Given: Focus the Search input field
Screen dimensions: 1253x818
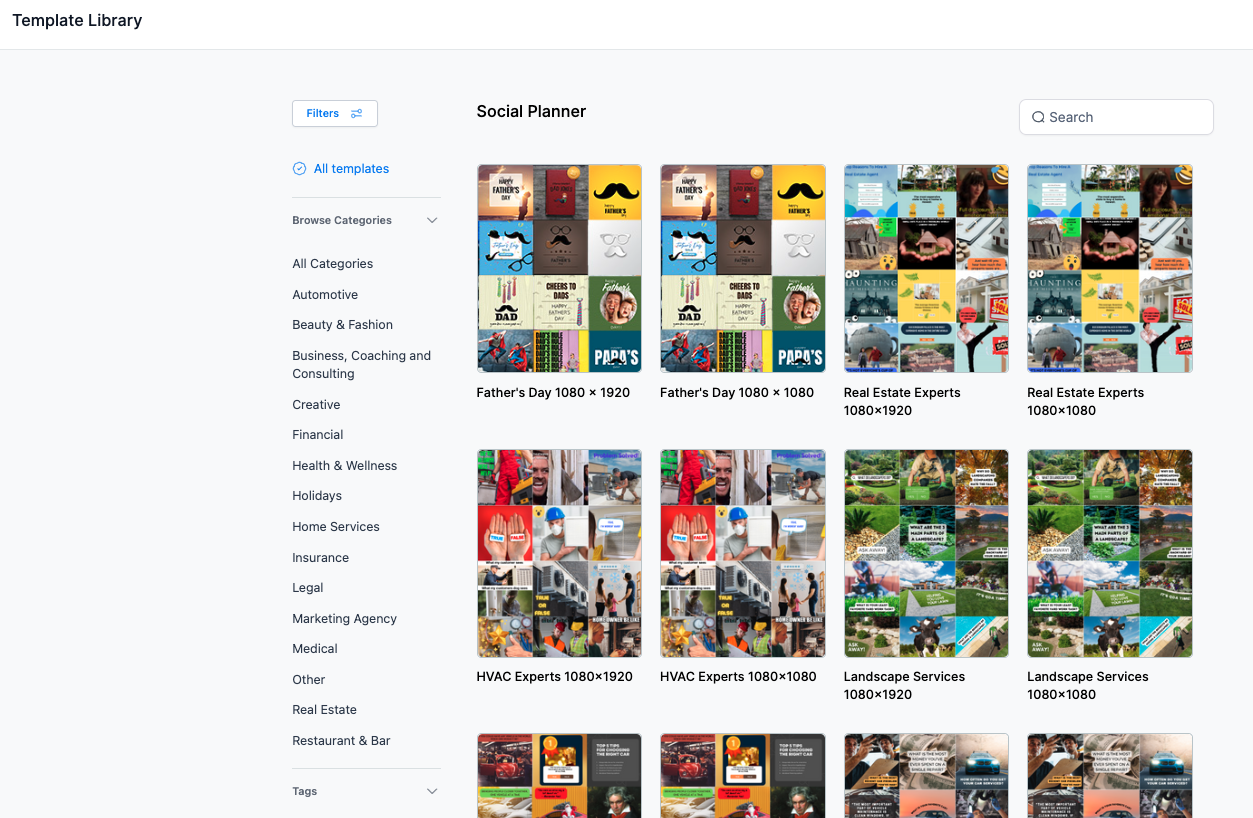Looking at the screenshot, I should [x=1116, y=117].
